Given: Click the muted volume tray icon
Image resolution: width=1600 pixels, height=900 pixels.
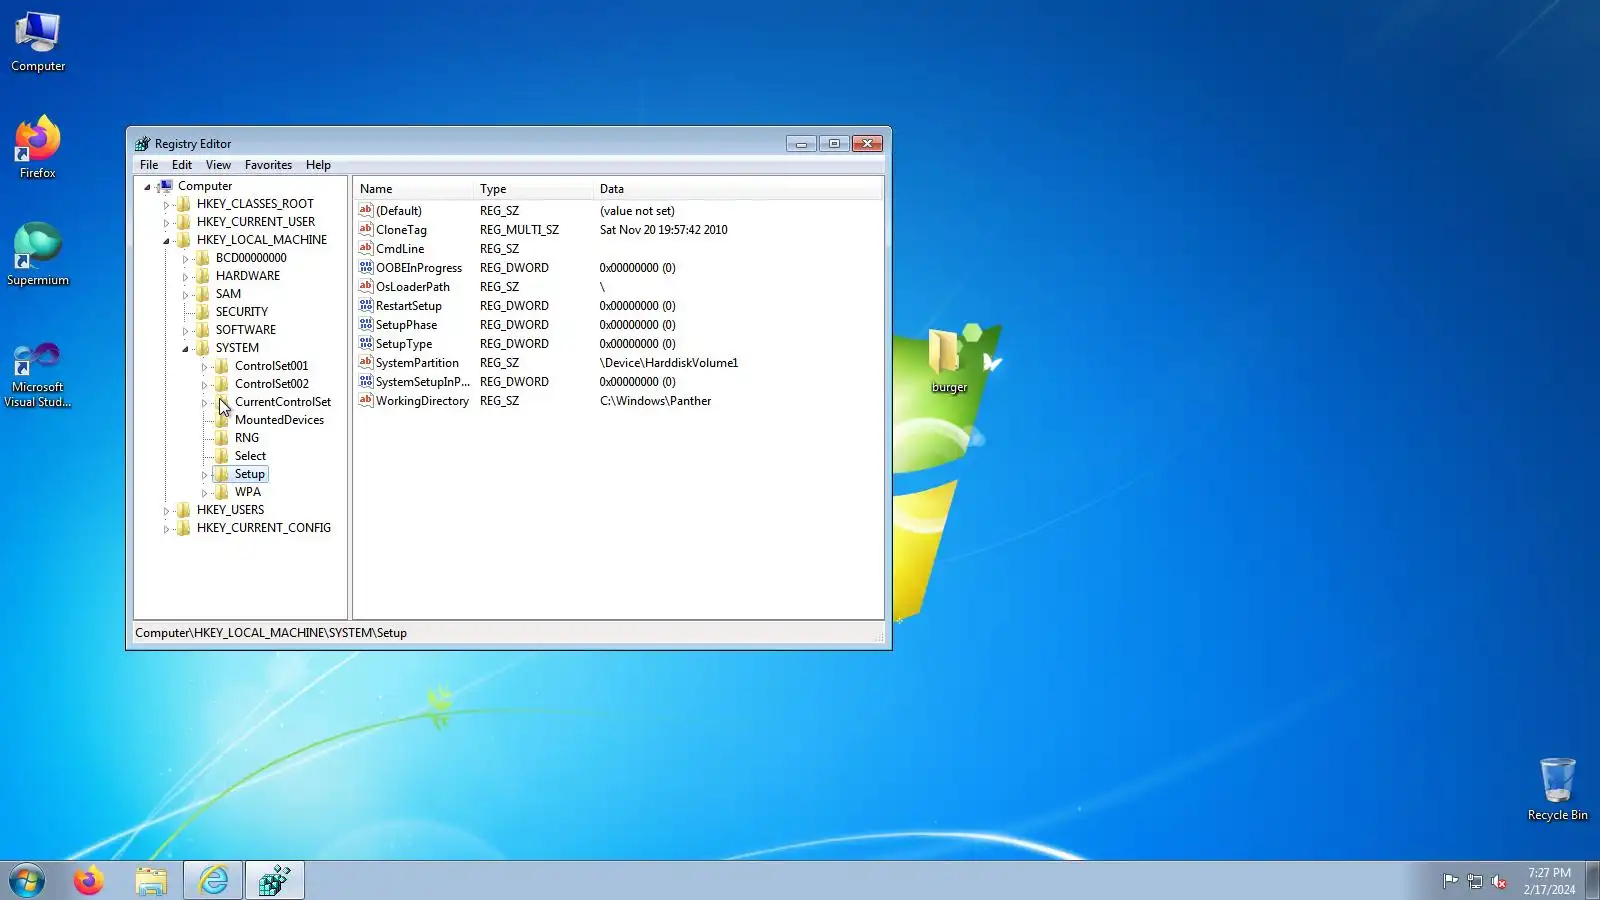Looking at the screenshot, I should (1499, 881).
